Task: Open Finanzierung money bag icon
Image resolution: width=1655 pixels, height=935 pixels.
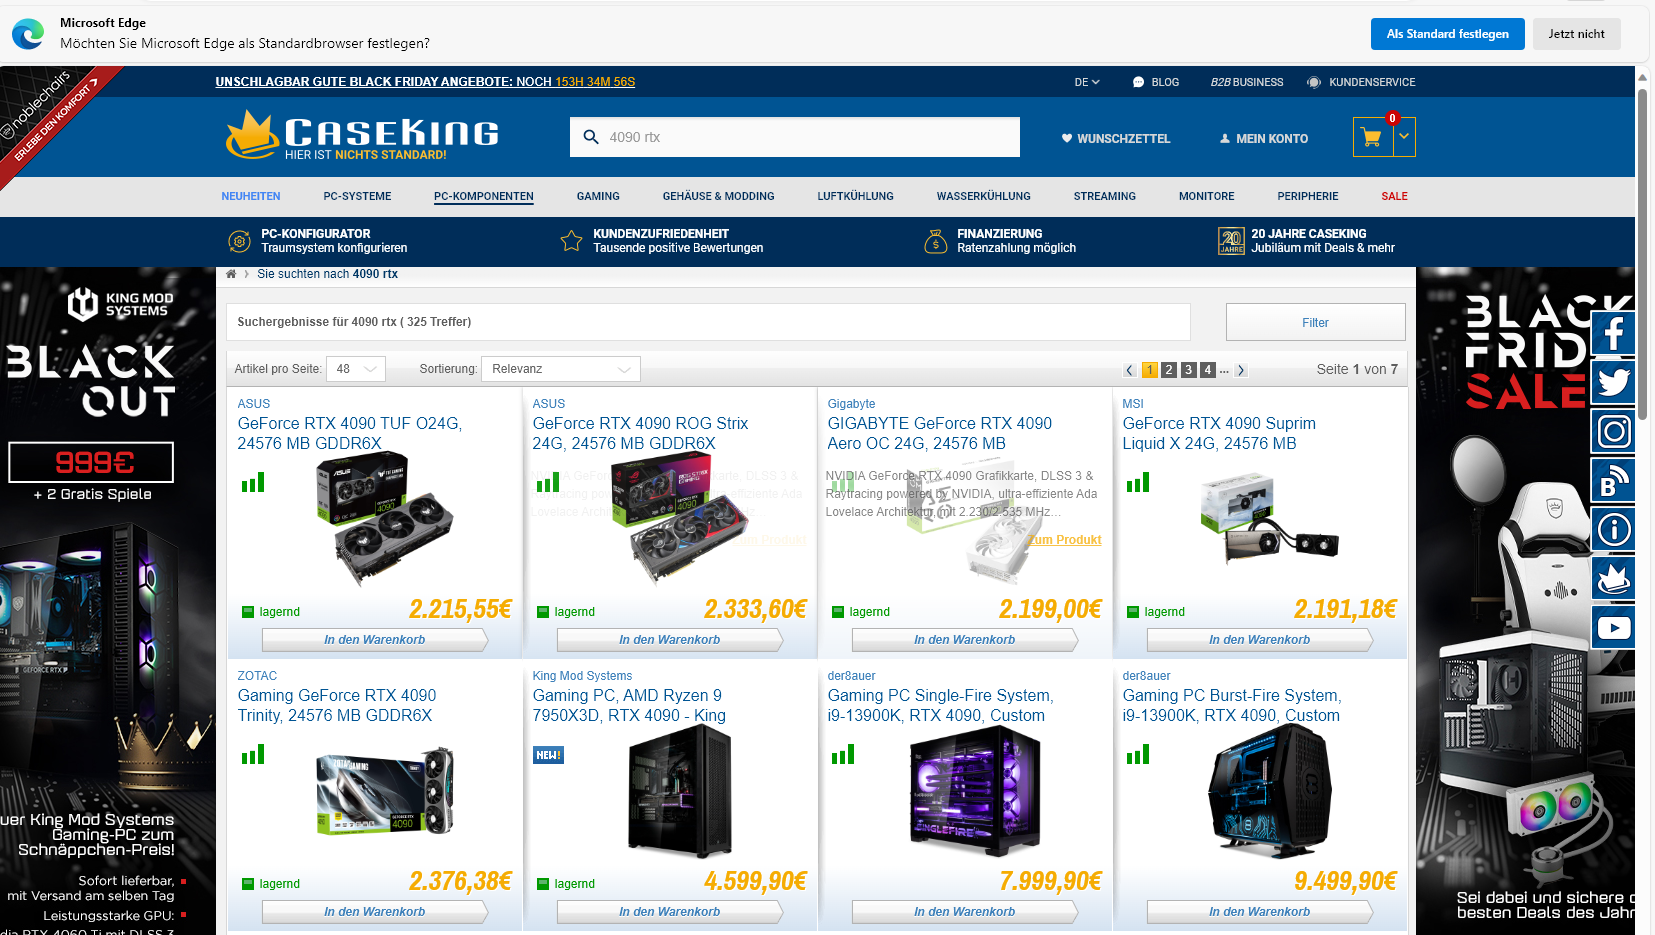Action: pos(935,241)
